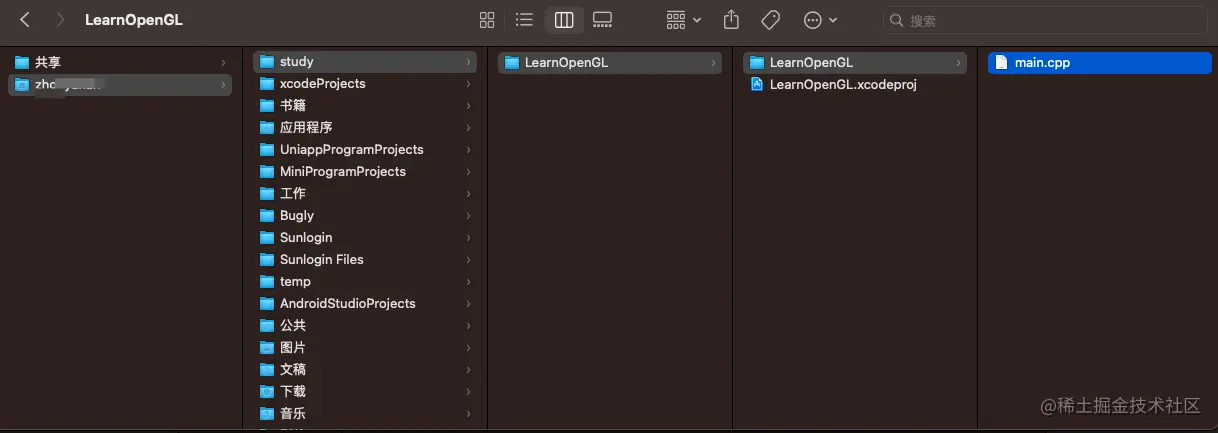Click the 音乐 folder icon

tap(267, 414)
